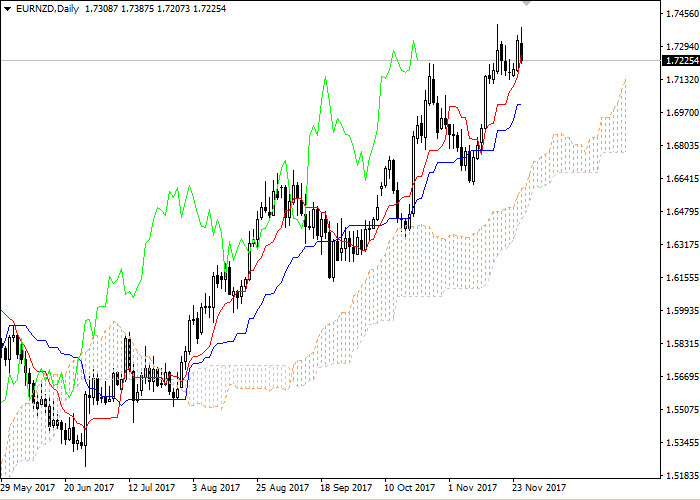Click the 1 Nov 2017 date label
The image size is (700, 500).
[473, 487]
